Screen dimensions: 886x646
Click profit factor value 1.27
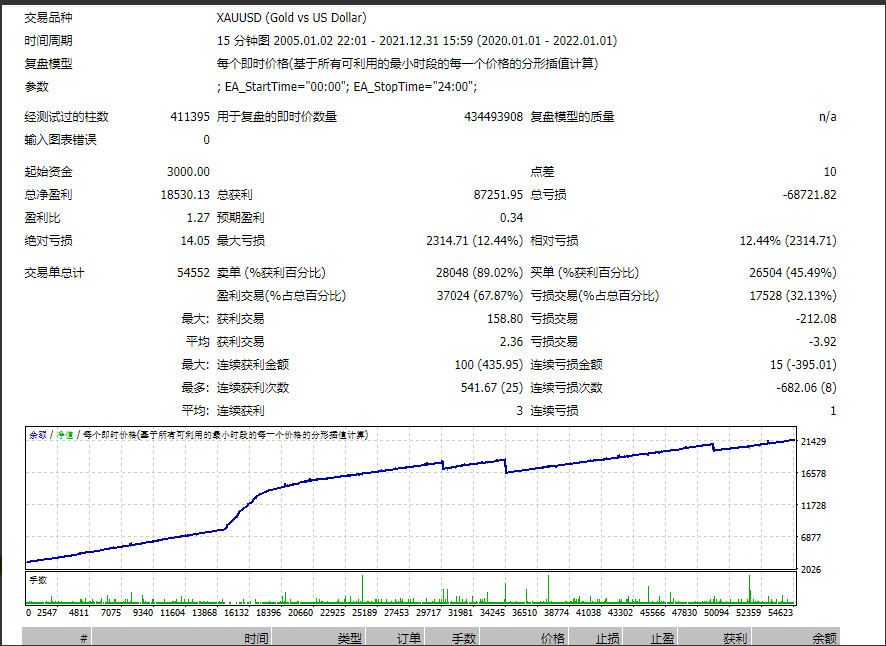(198, 218)
